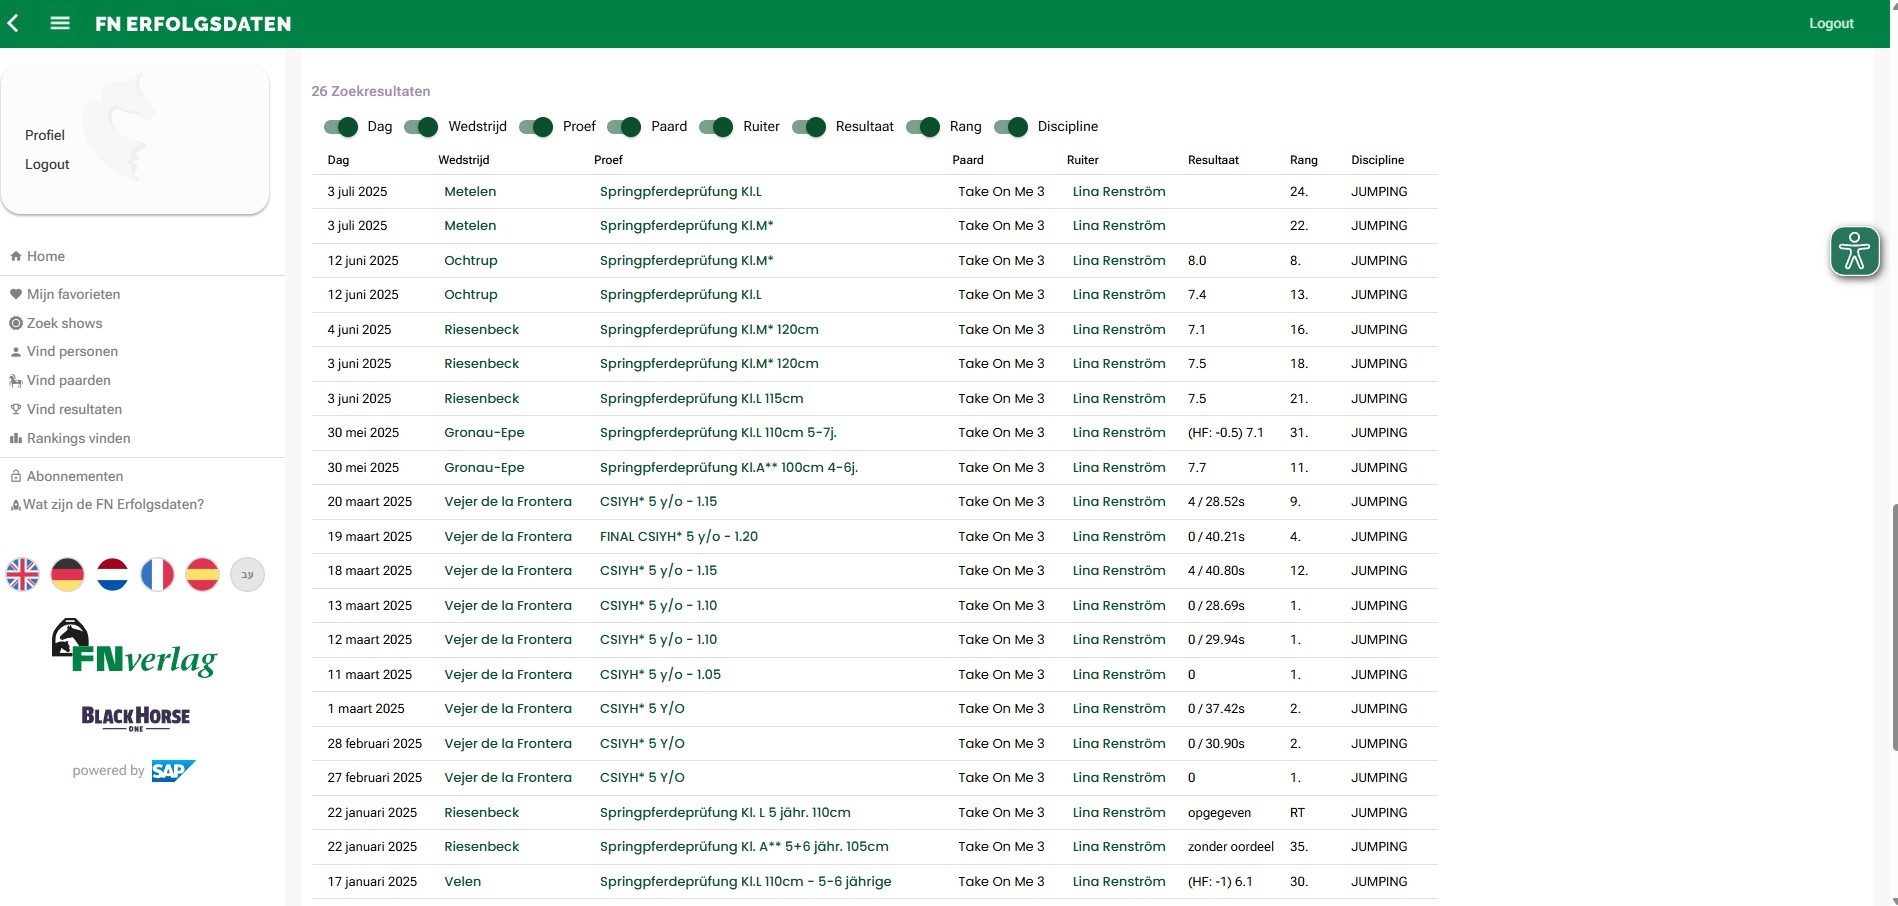1898x906 pixels.
Task: Click the Hebrew language round icon
Action: click(248, 575)
